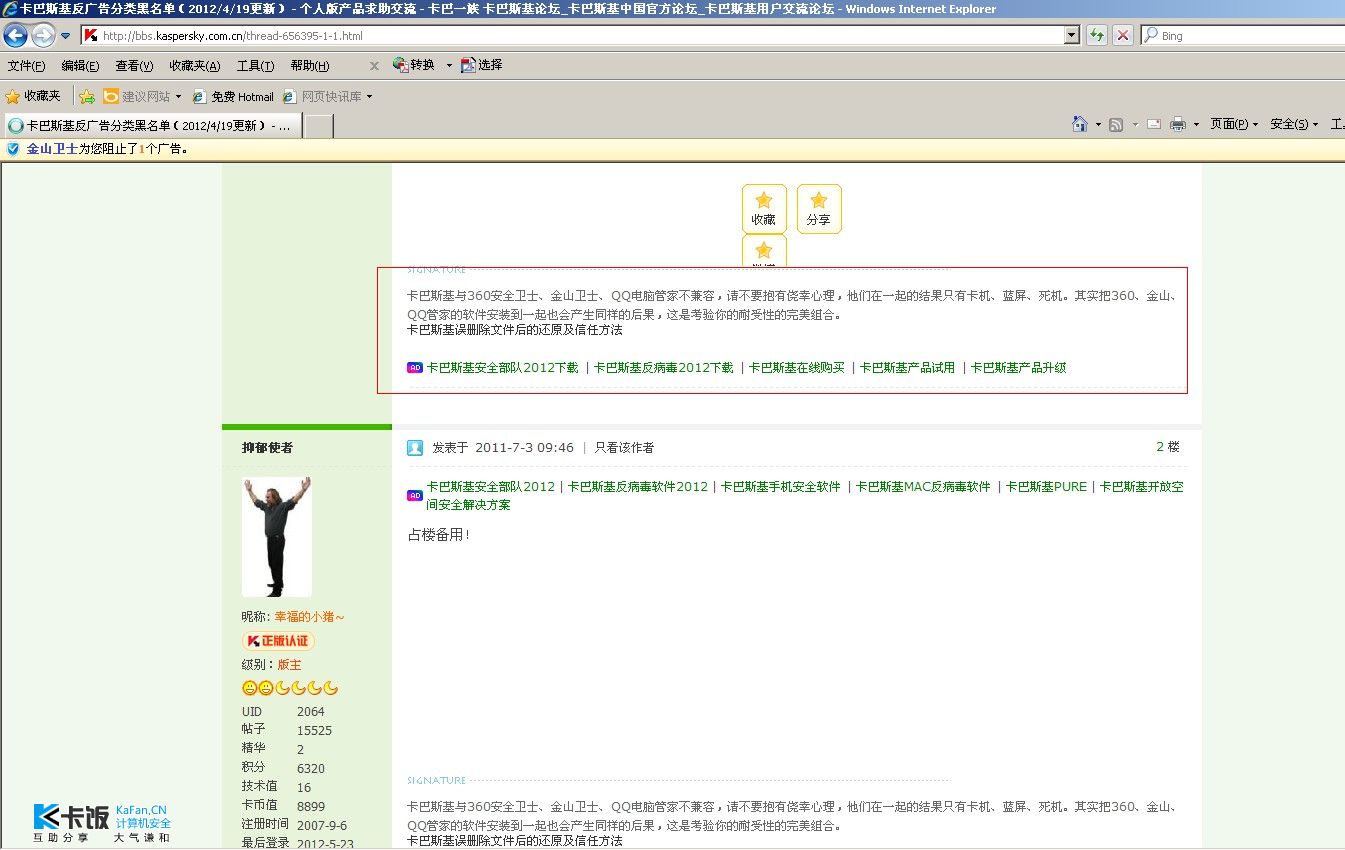Click the 版主 level link
The width and height of the screenshot is (1345, 850).
pos(289,665)
